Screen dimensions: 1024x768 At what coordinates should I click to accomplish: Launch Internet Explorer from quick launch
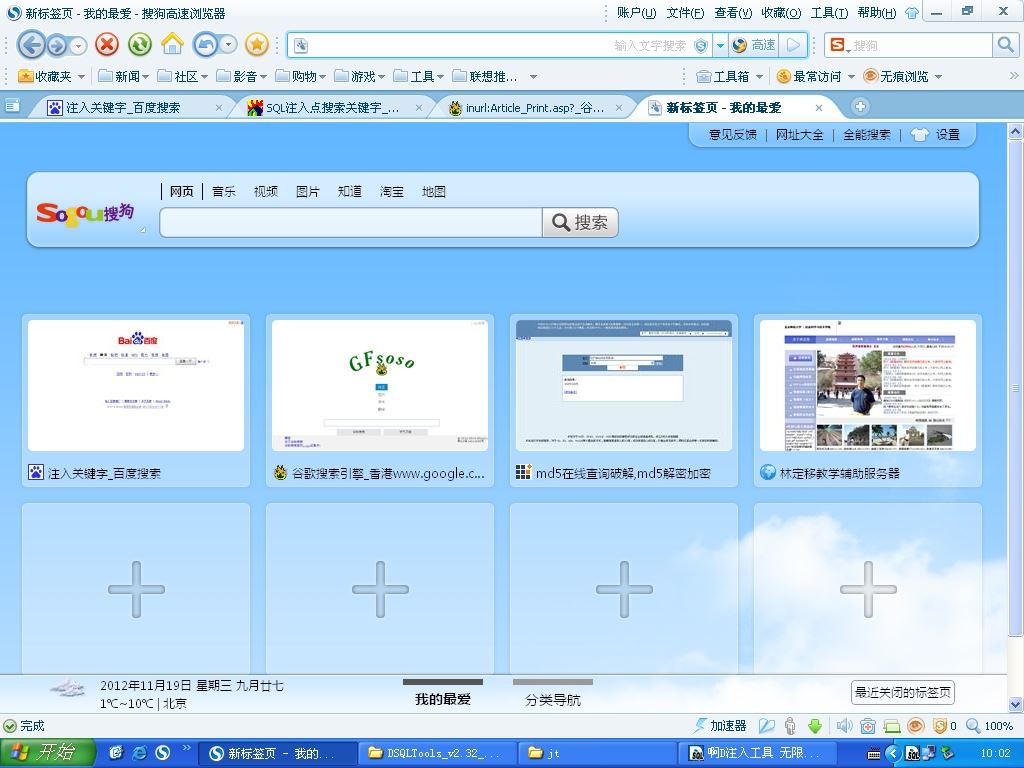pyautogui.click(x=140, y=753)
